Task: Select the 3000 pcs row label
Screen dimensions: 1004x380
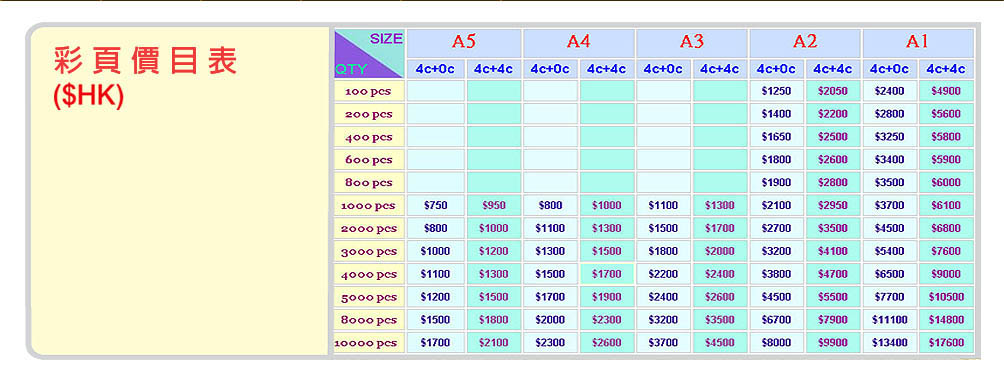Action: [x=368, y=251]
